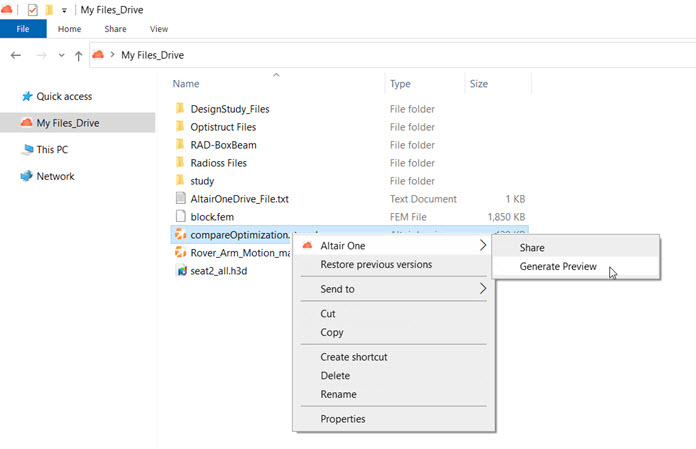This screenshot has width=696, height=449.
Task: Click the Up directory arrow button
Action: coord(78,55)
